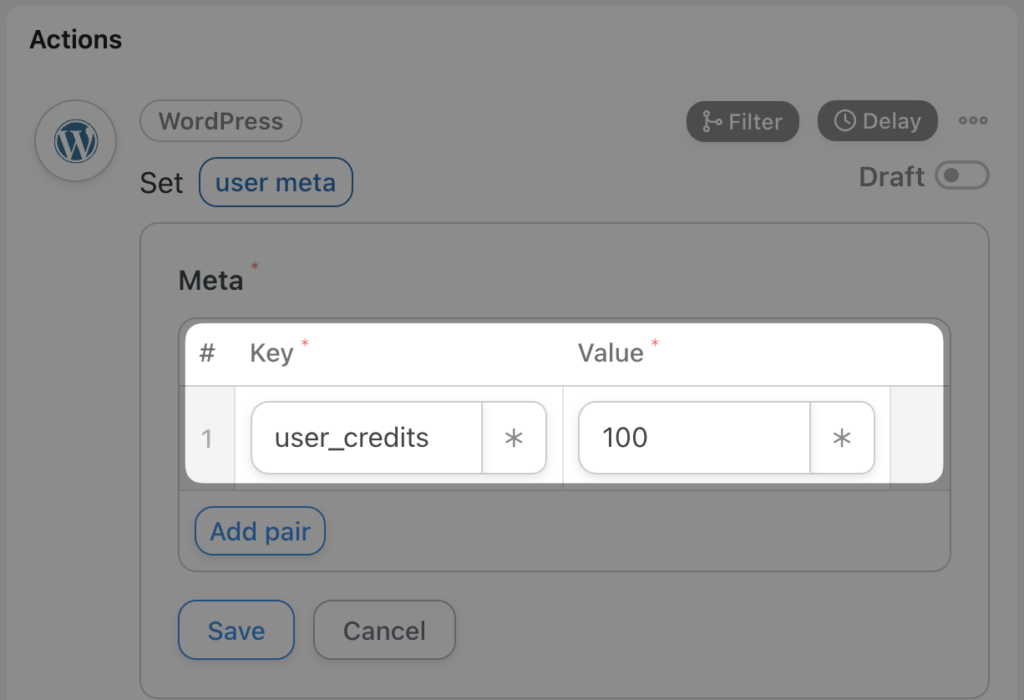
Task: Click the Key field containing user_credits
Action: [x=365, y=437]
